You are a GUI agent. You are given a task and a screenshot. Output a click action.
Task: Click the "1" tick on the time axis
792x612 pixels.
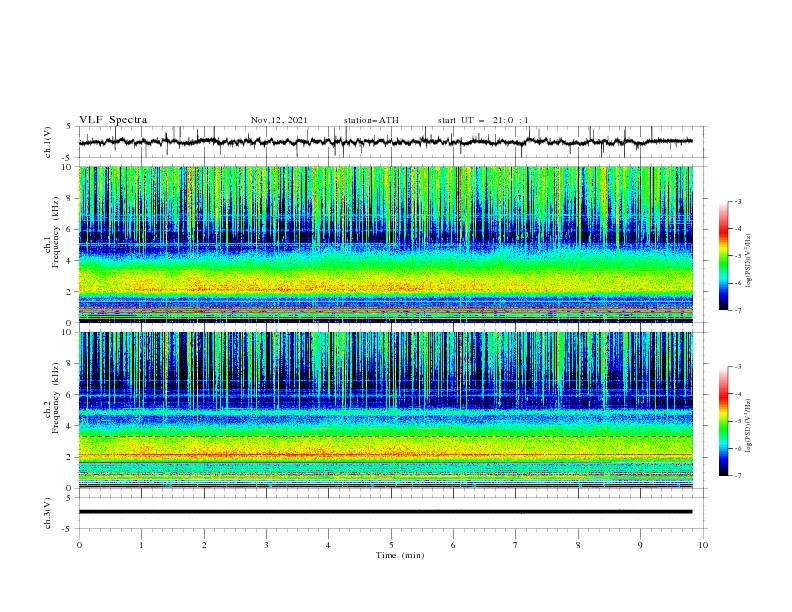141,545
